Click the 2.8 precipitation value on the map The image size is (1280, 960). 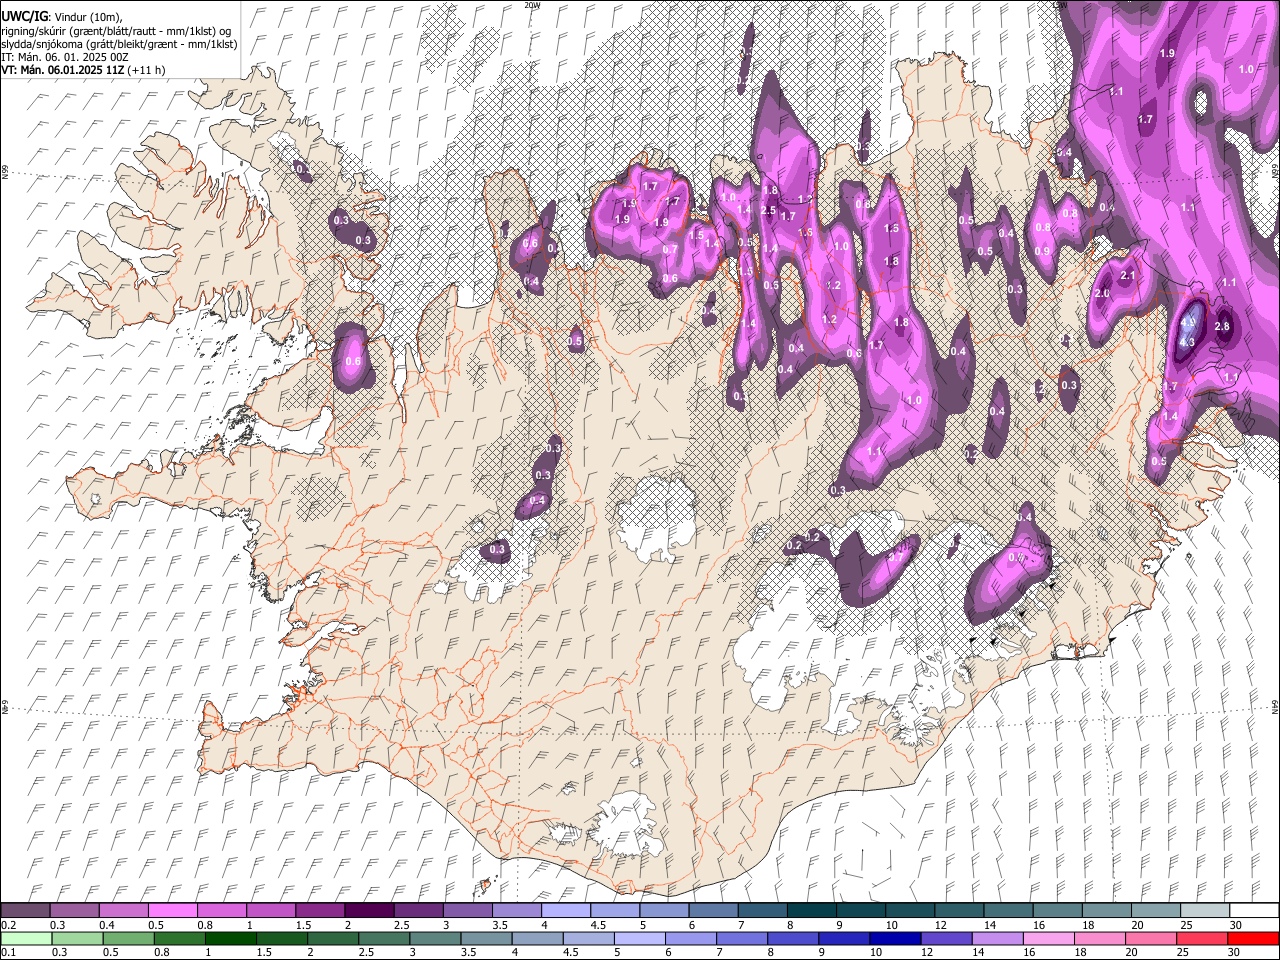click(x=1222, y=326)
